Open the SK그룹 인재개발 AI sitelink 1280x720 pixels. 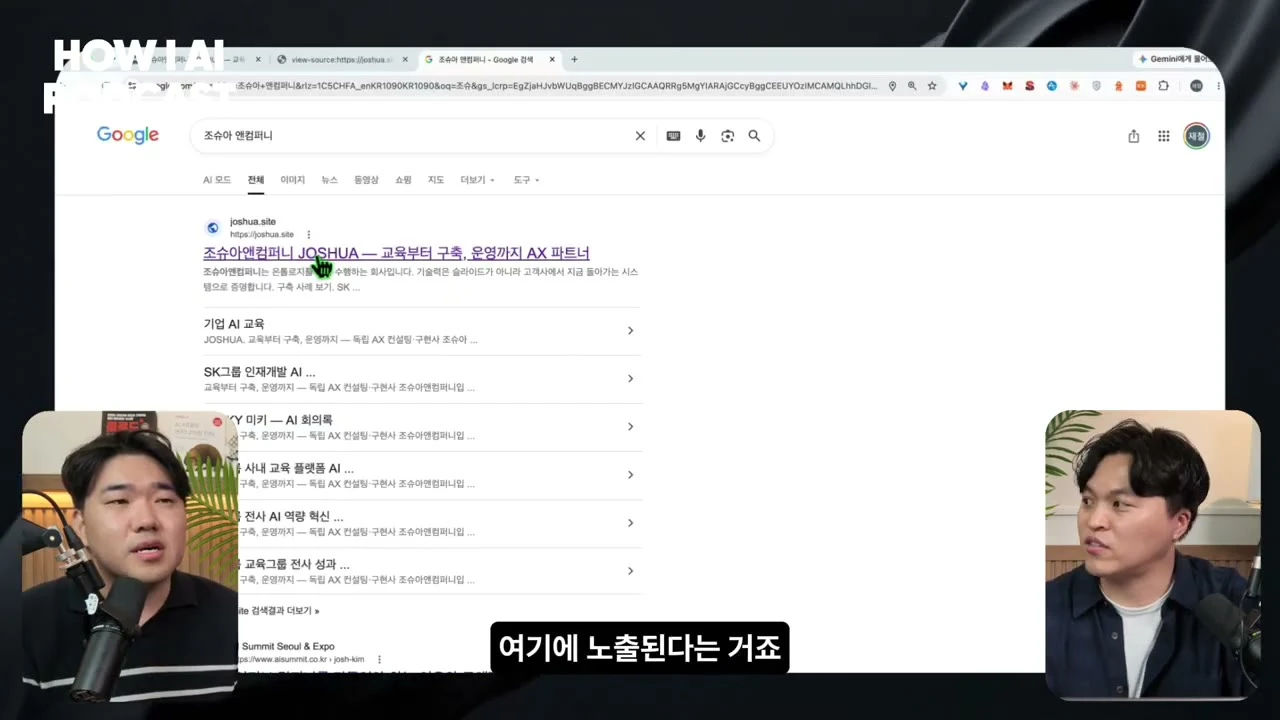coord(259,372)
